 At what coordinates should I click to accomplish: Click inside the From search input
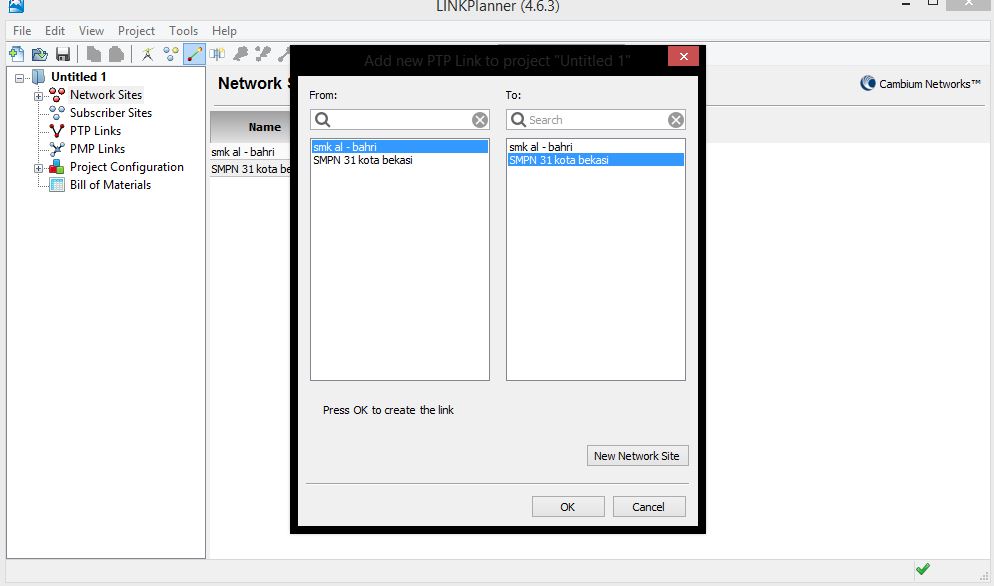[401, 120]
